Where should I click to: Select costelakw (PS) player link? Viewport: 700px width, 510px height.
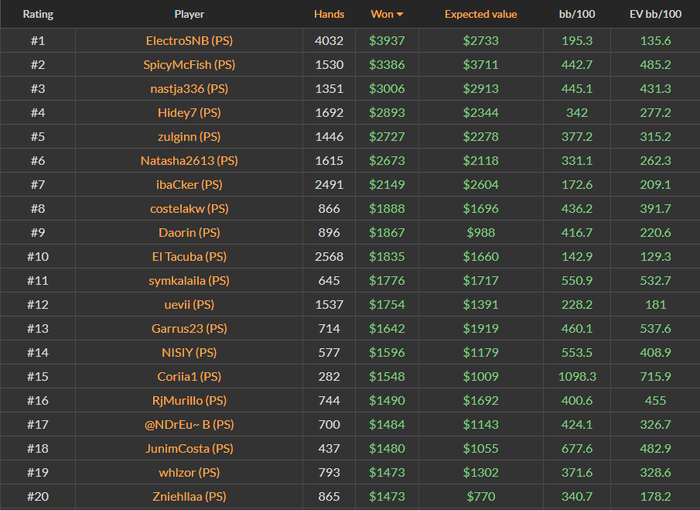coord(189,208)
